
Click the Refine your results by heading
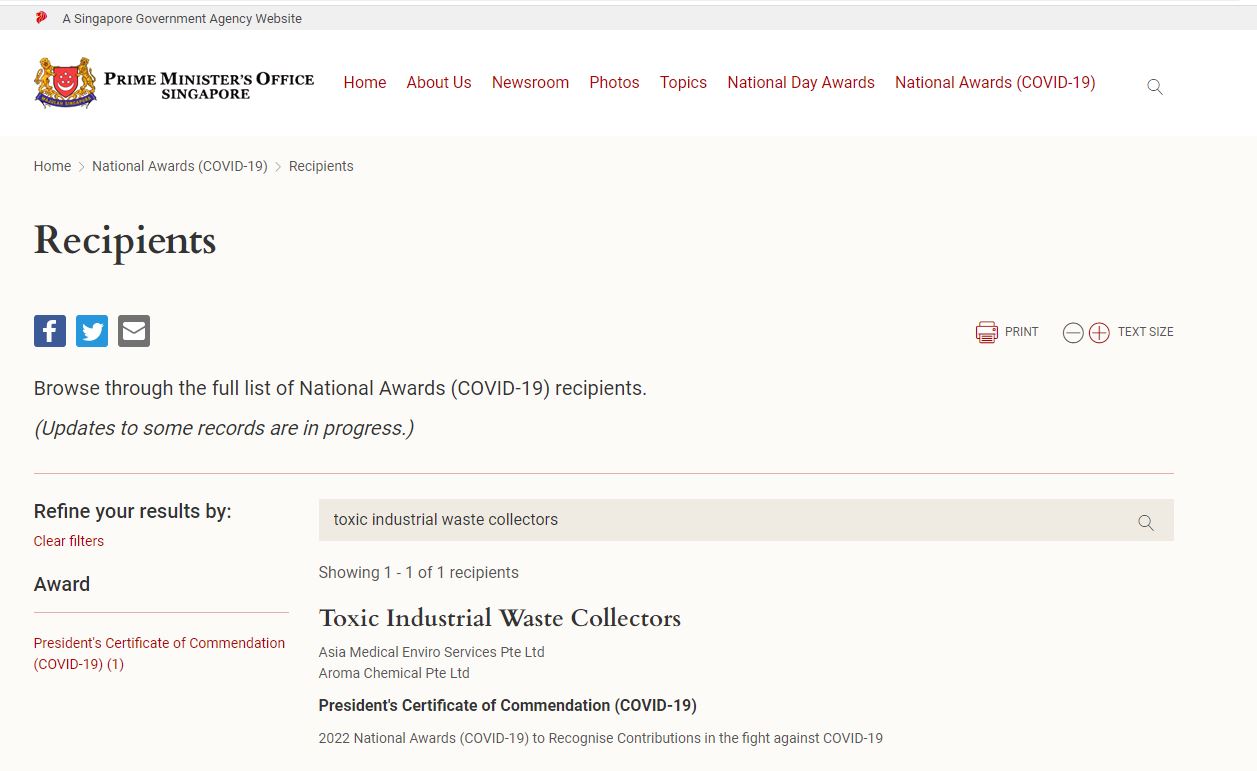pyautogui.click(x=133, y=511)
